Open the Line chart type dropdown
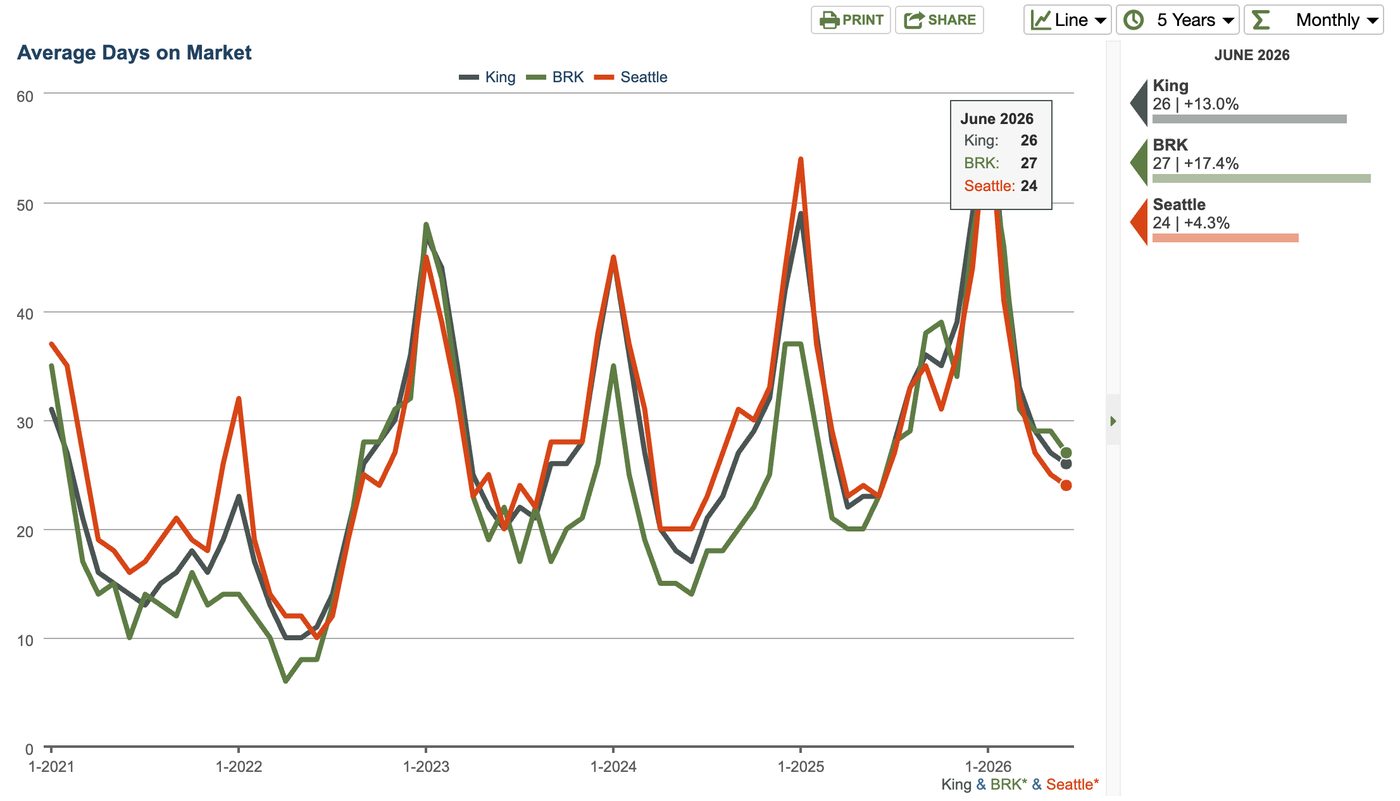Viewport: 1400px width, 801px height. click(1068, 20)
